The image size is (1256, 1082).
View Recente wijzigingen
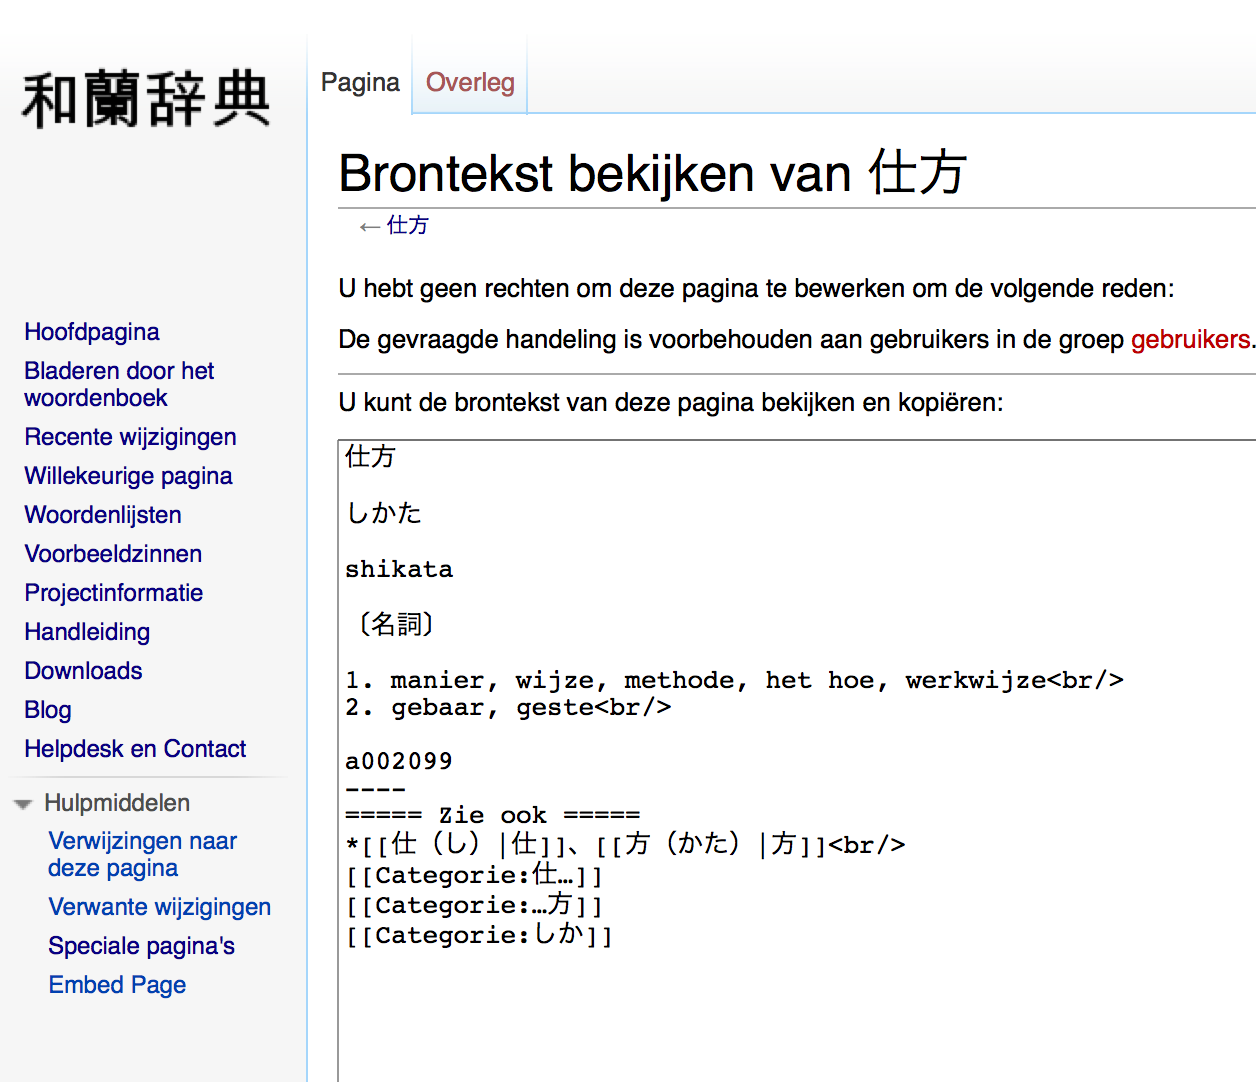point(130,437)
